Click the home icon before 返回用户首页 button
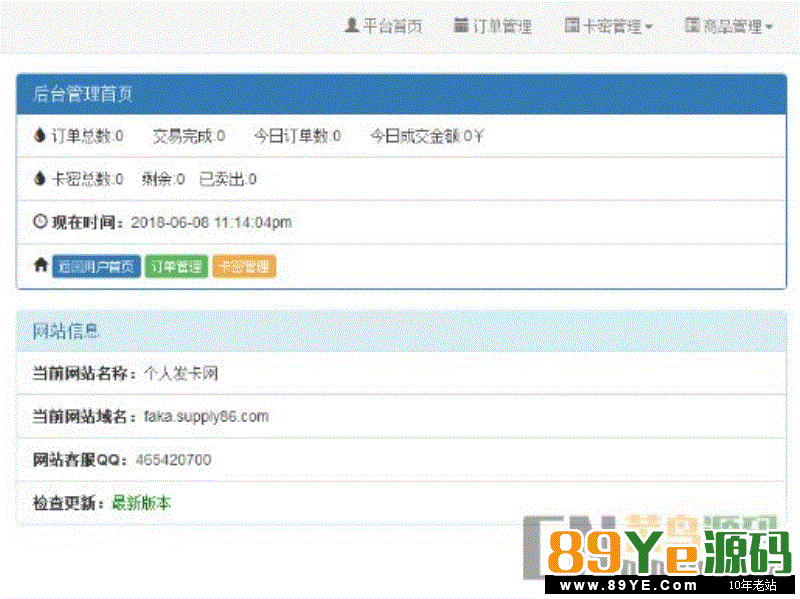Image resolution: width=800 pixels, height=599 pixels. (x=40, y=266)
